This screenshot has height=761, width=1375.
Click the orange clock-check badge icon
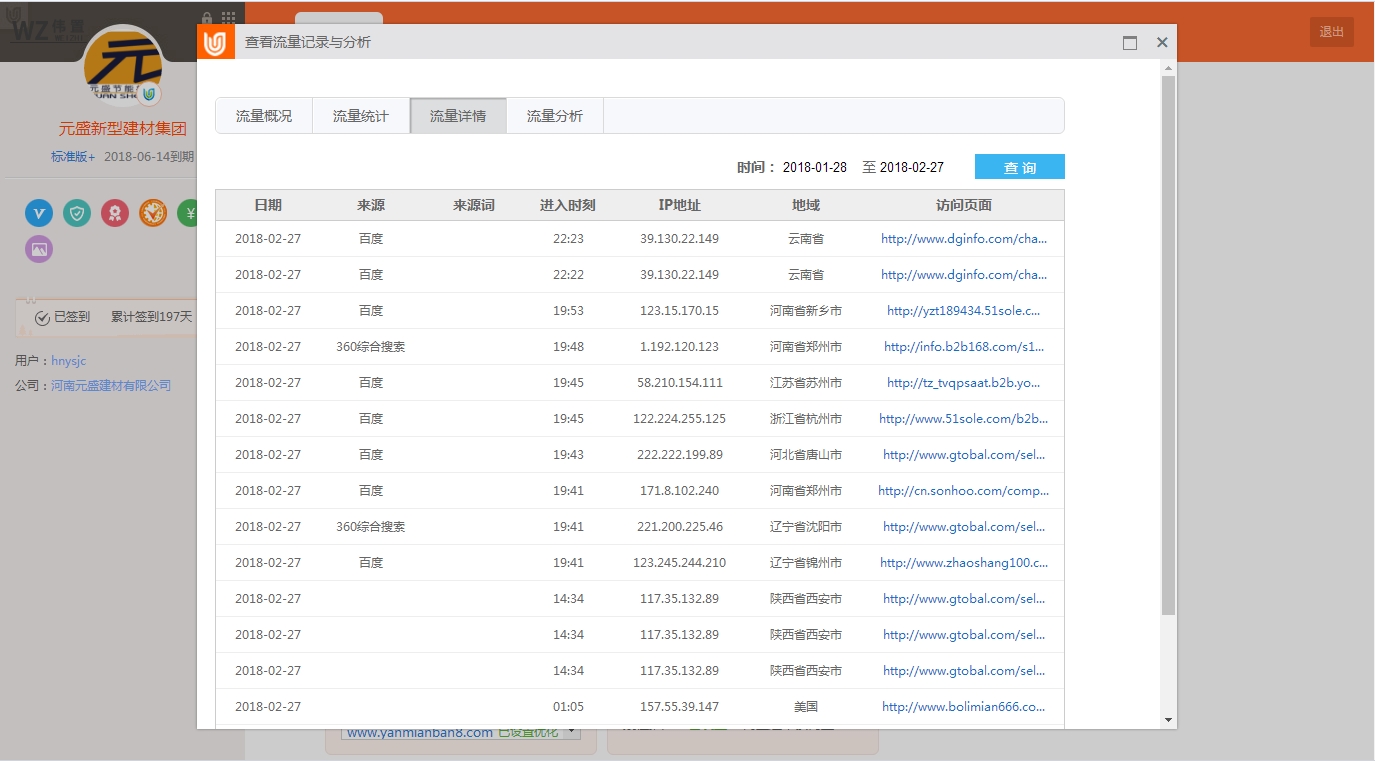153,212
